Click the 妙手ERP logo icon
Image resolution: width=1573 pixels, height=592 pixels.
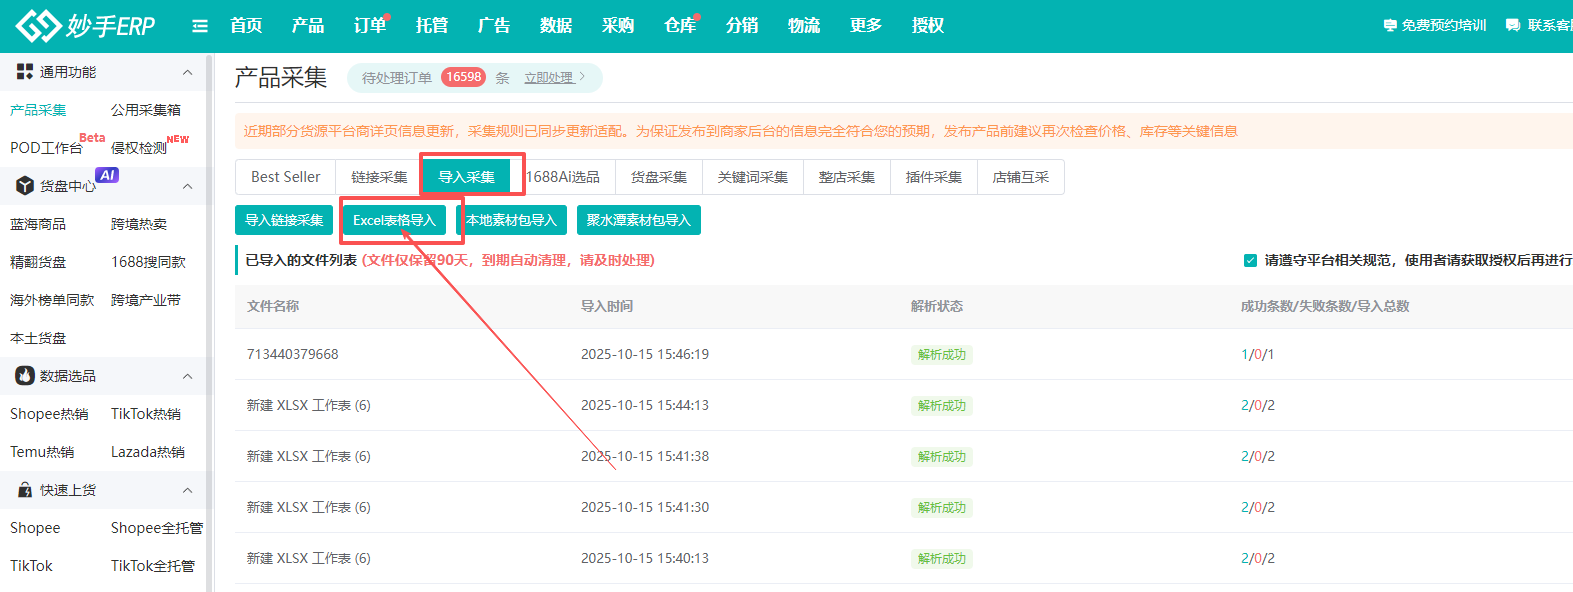click(x=39, y=26)
